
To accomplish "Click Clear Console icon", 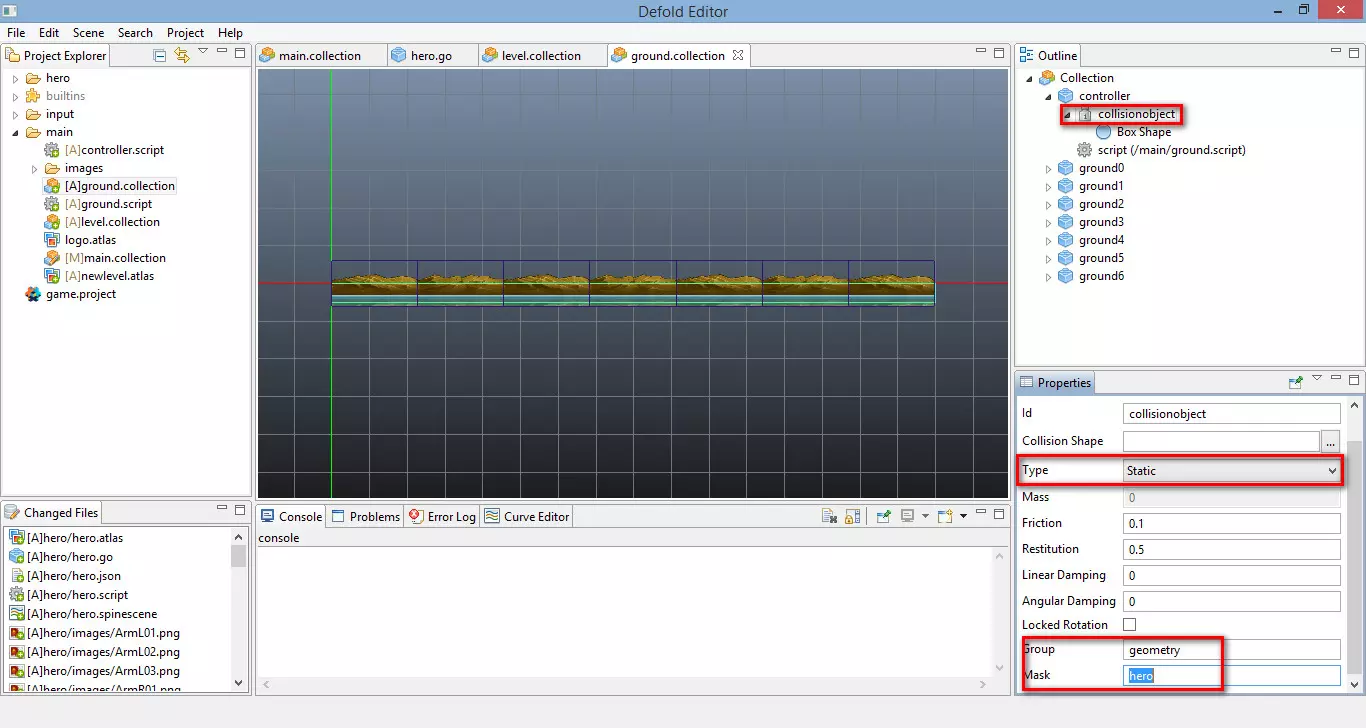I will [829, 516].
